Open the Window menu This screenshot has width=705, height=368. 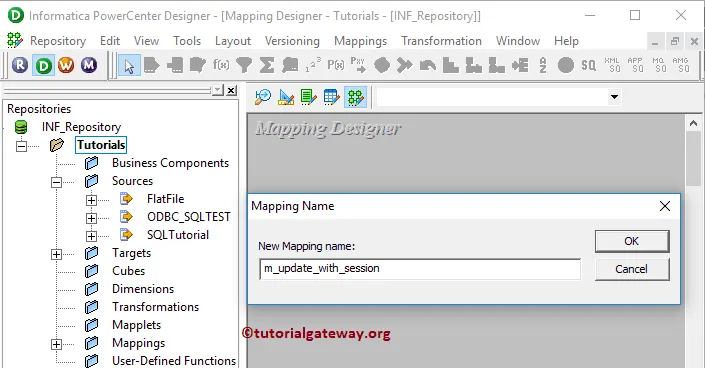[518, 41]
